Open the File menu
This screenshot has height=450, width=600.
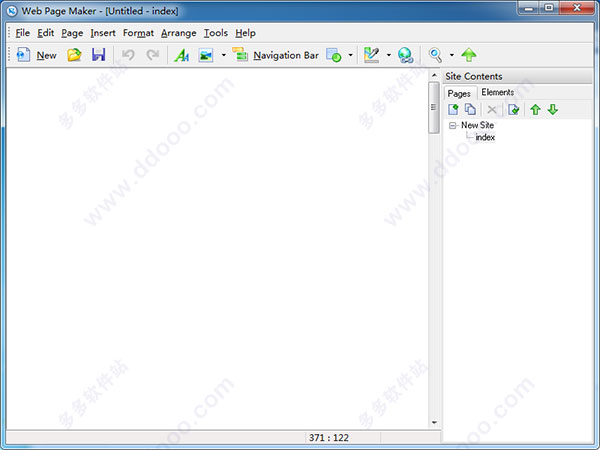tap(23, 33)
